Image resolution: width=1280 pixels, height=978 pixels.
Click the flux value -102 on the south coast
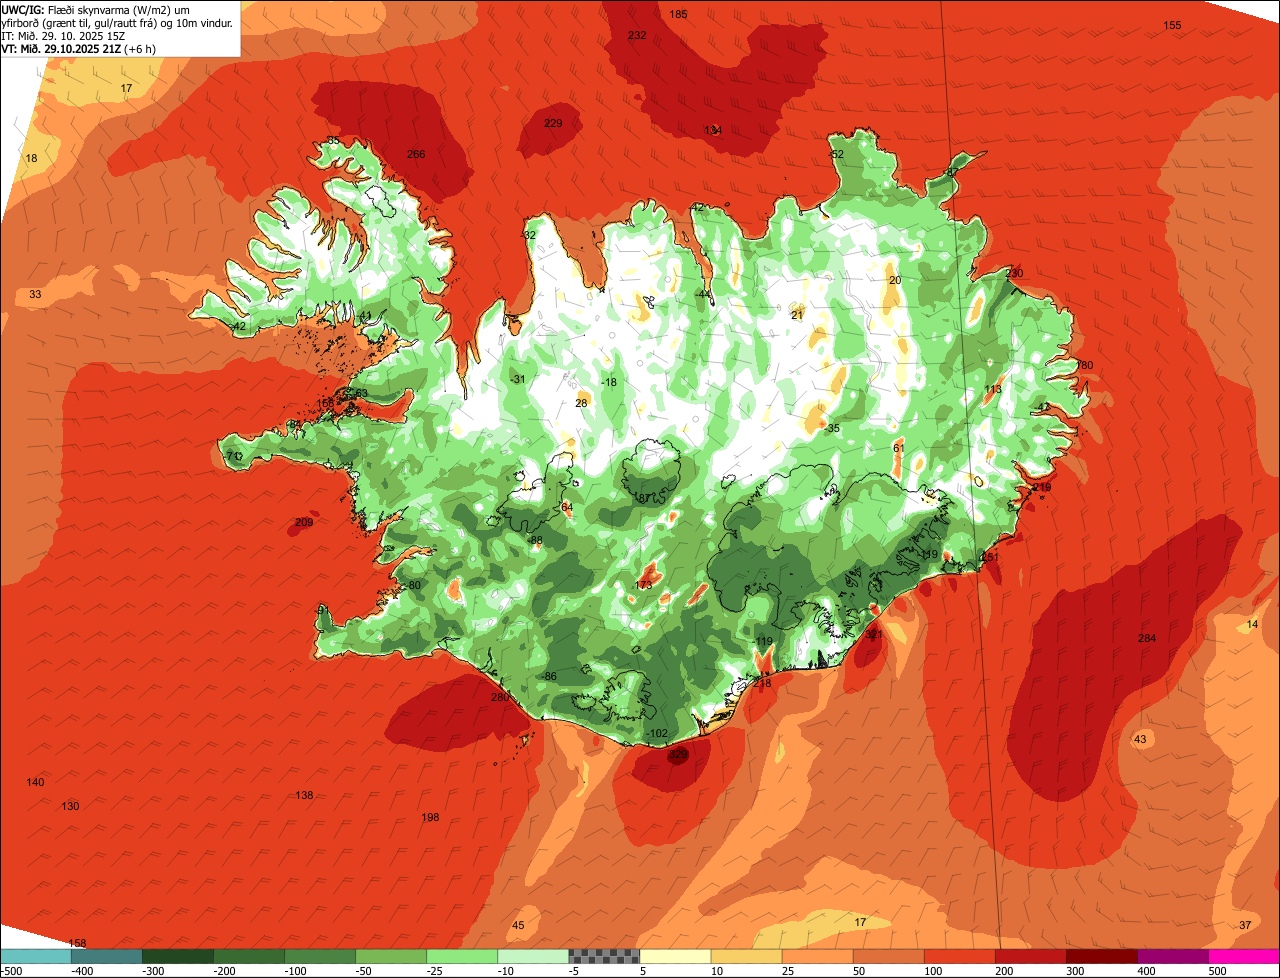pyautogui.click(x=657, y=733)
